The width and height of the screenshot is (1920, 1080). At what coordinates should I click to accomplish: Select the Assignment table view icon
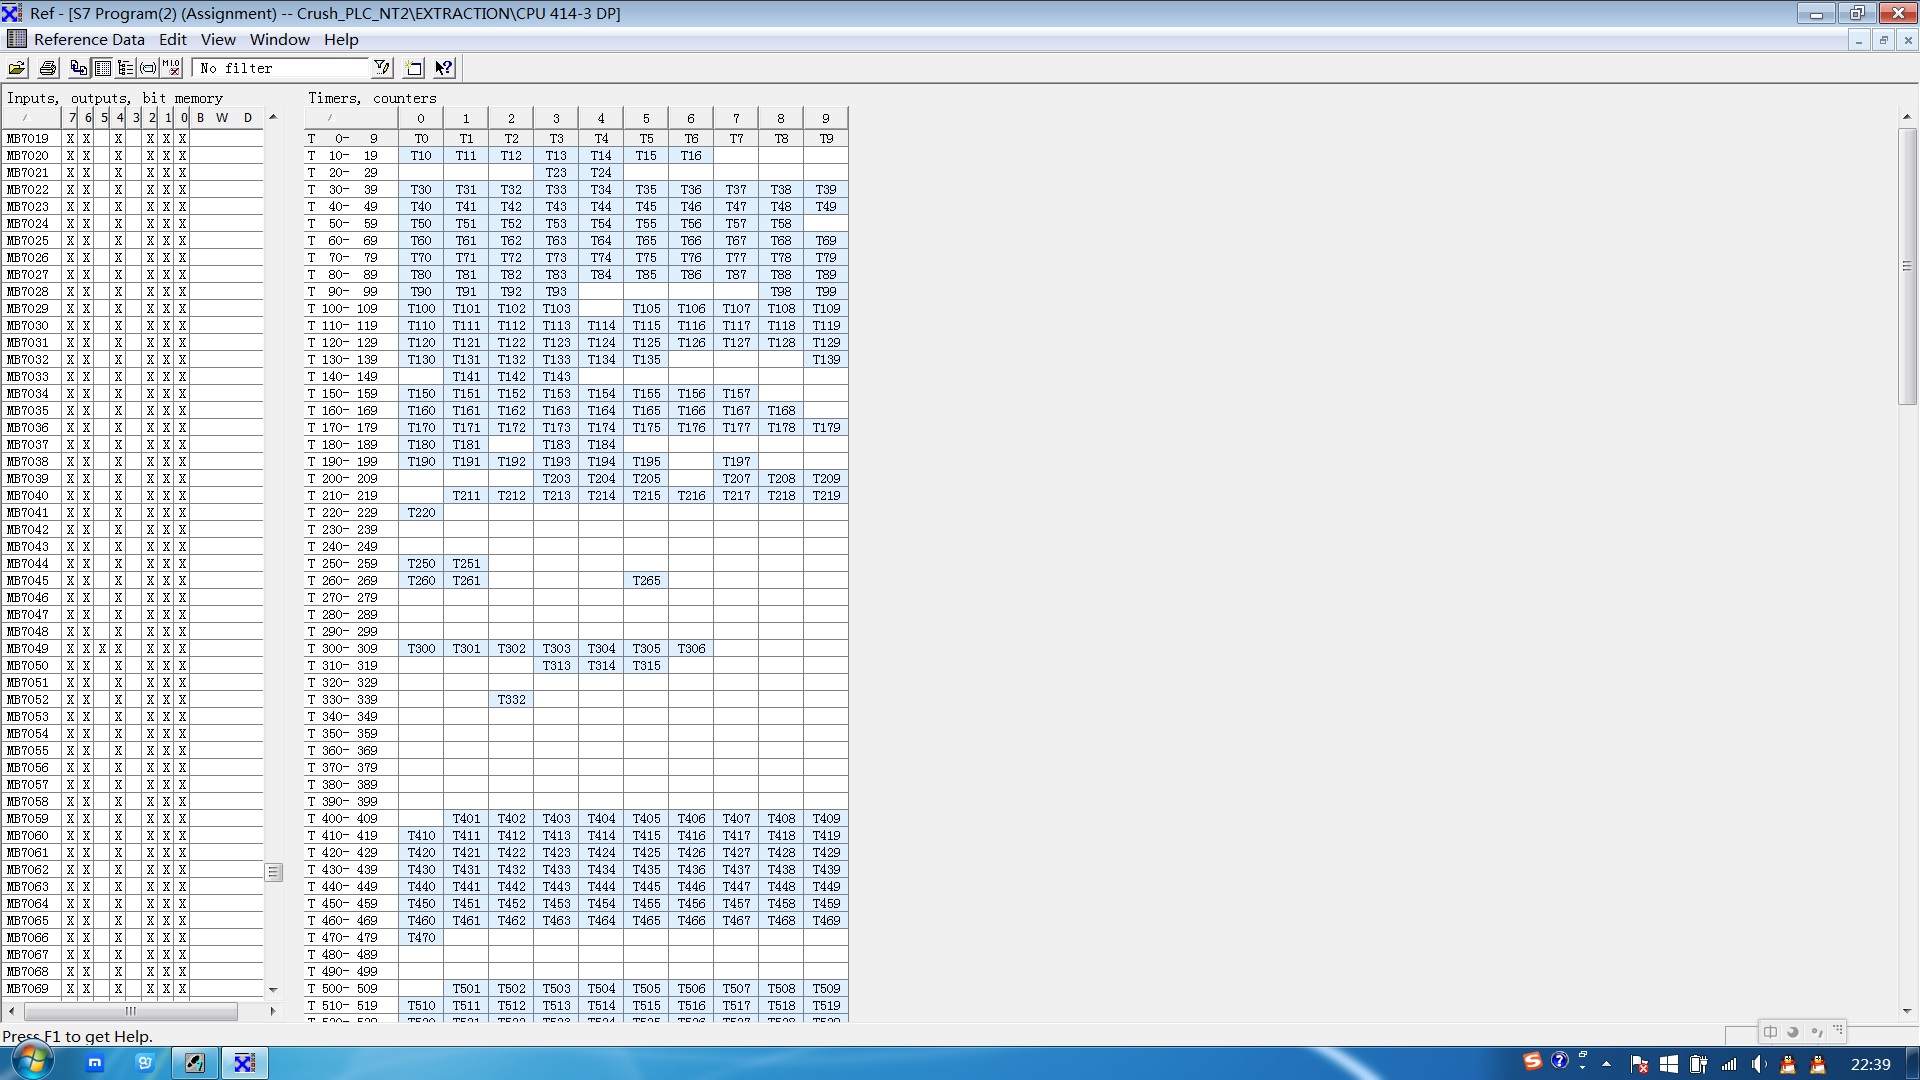(102, 68)
